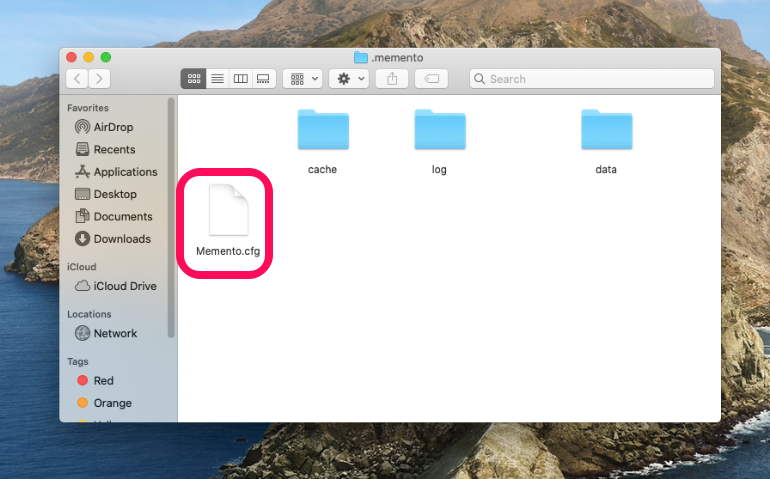Open Applications in the sidebar

[118, 172]
